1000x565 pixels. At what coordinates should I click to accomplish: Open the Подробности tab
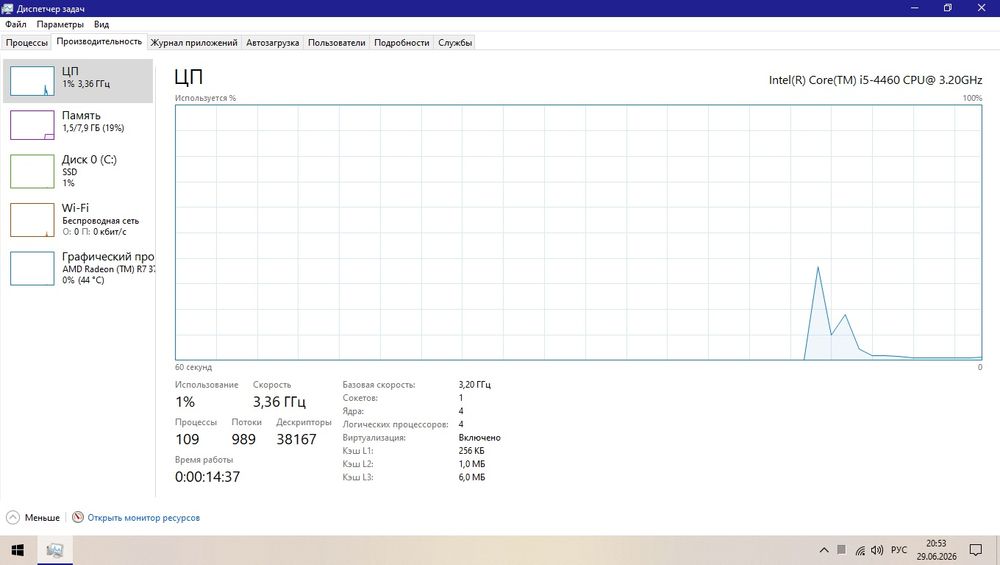coord(402,43)
